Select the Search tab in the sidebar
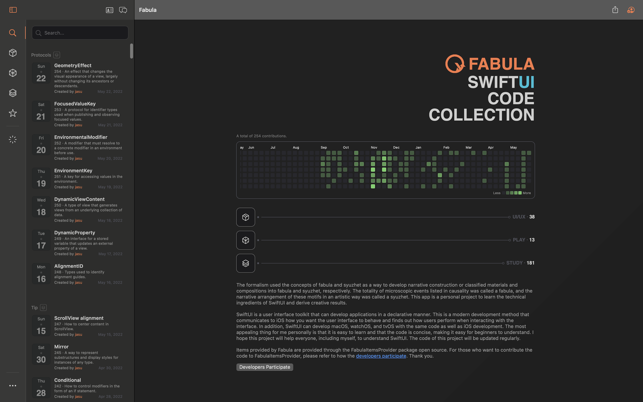643x402 pixels. 13,33
